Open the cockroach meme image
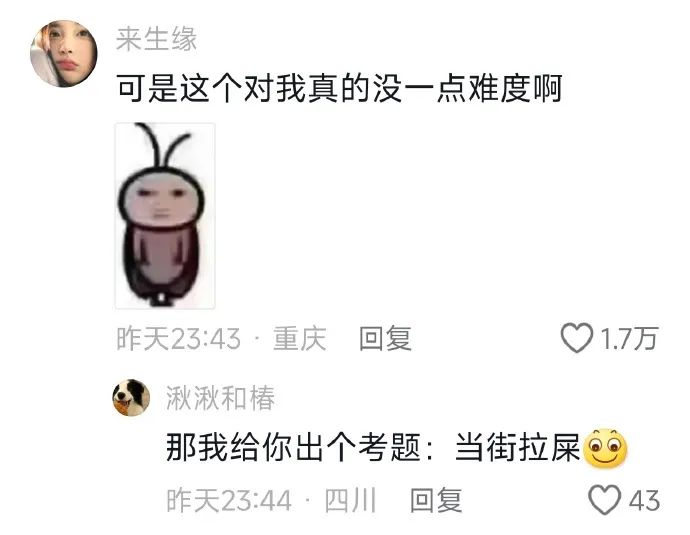The image size is (690, 535). coord(165,216)
